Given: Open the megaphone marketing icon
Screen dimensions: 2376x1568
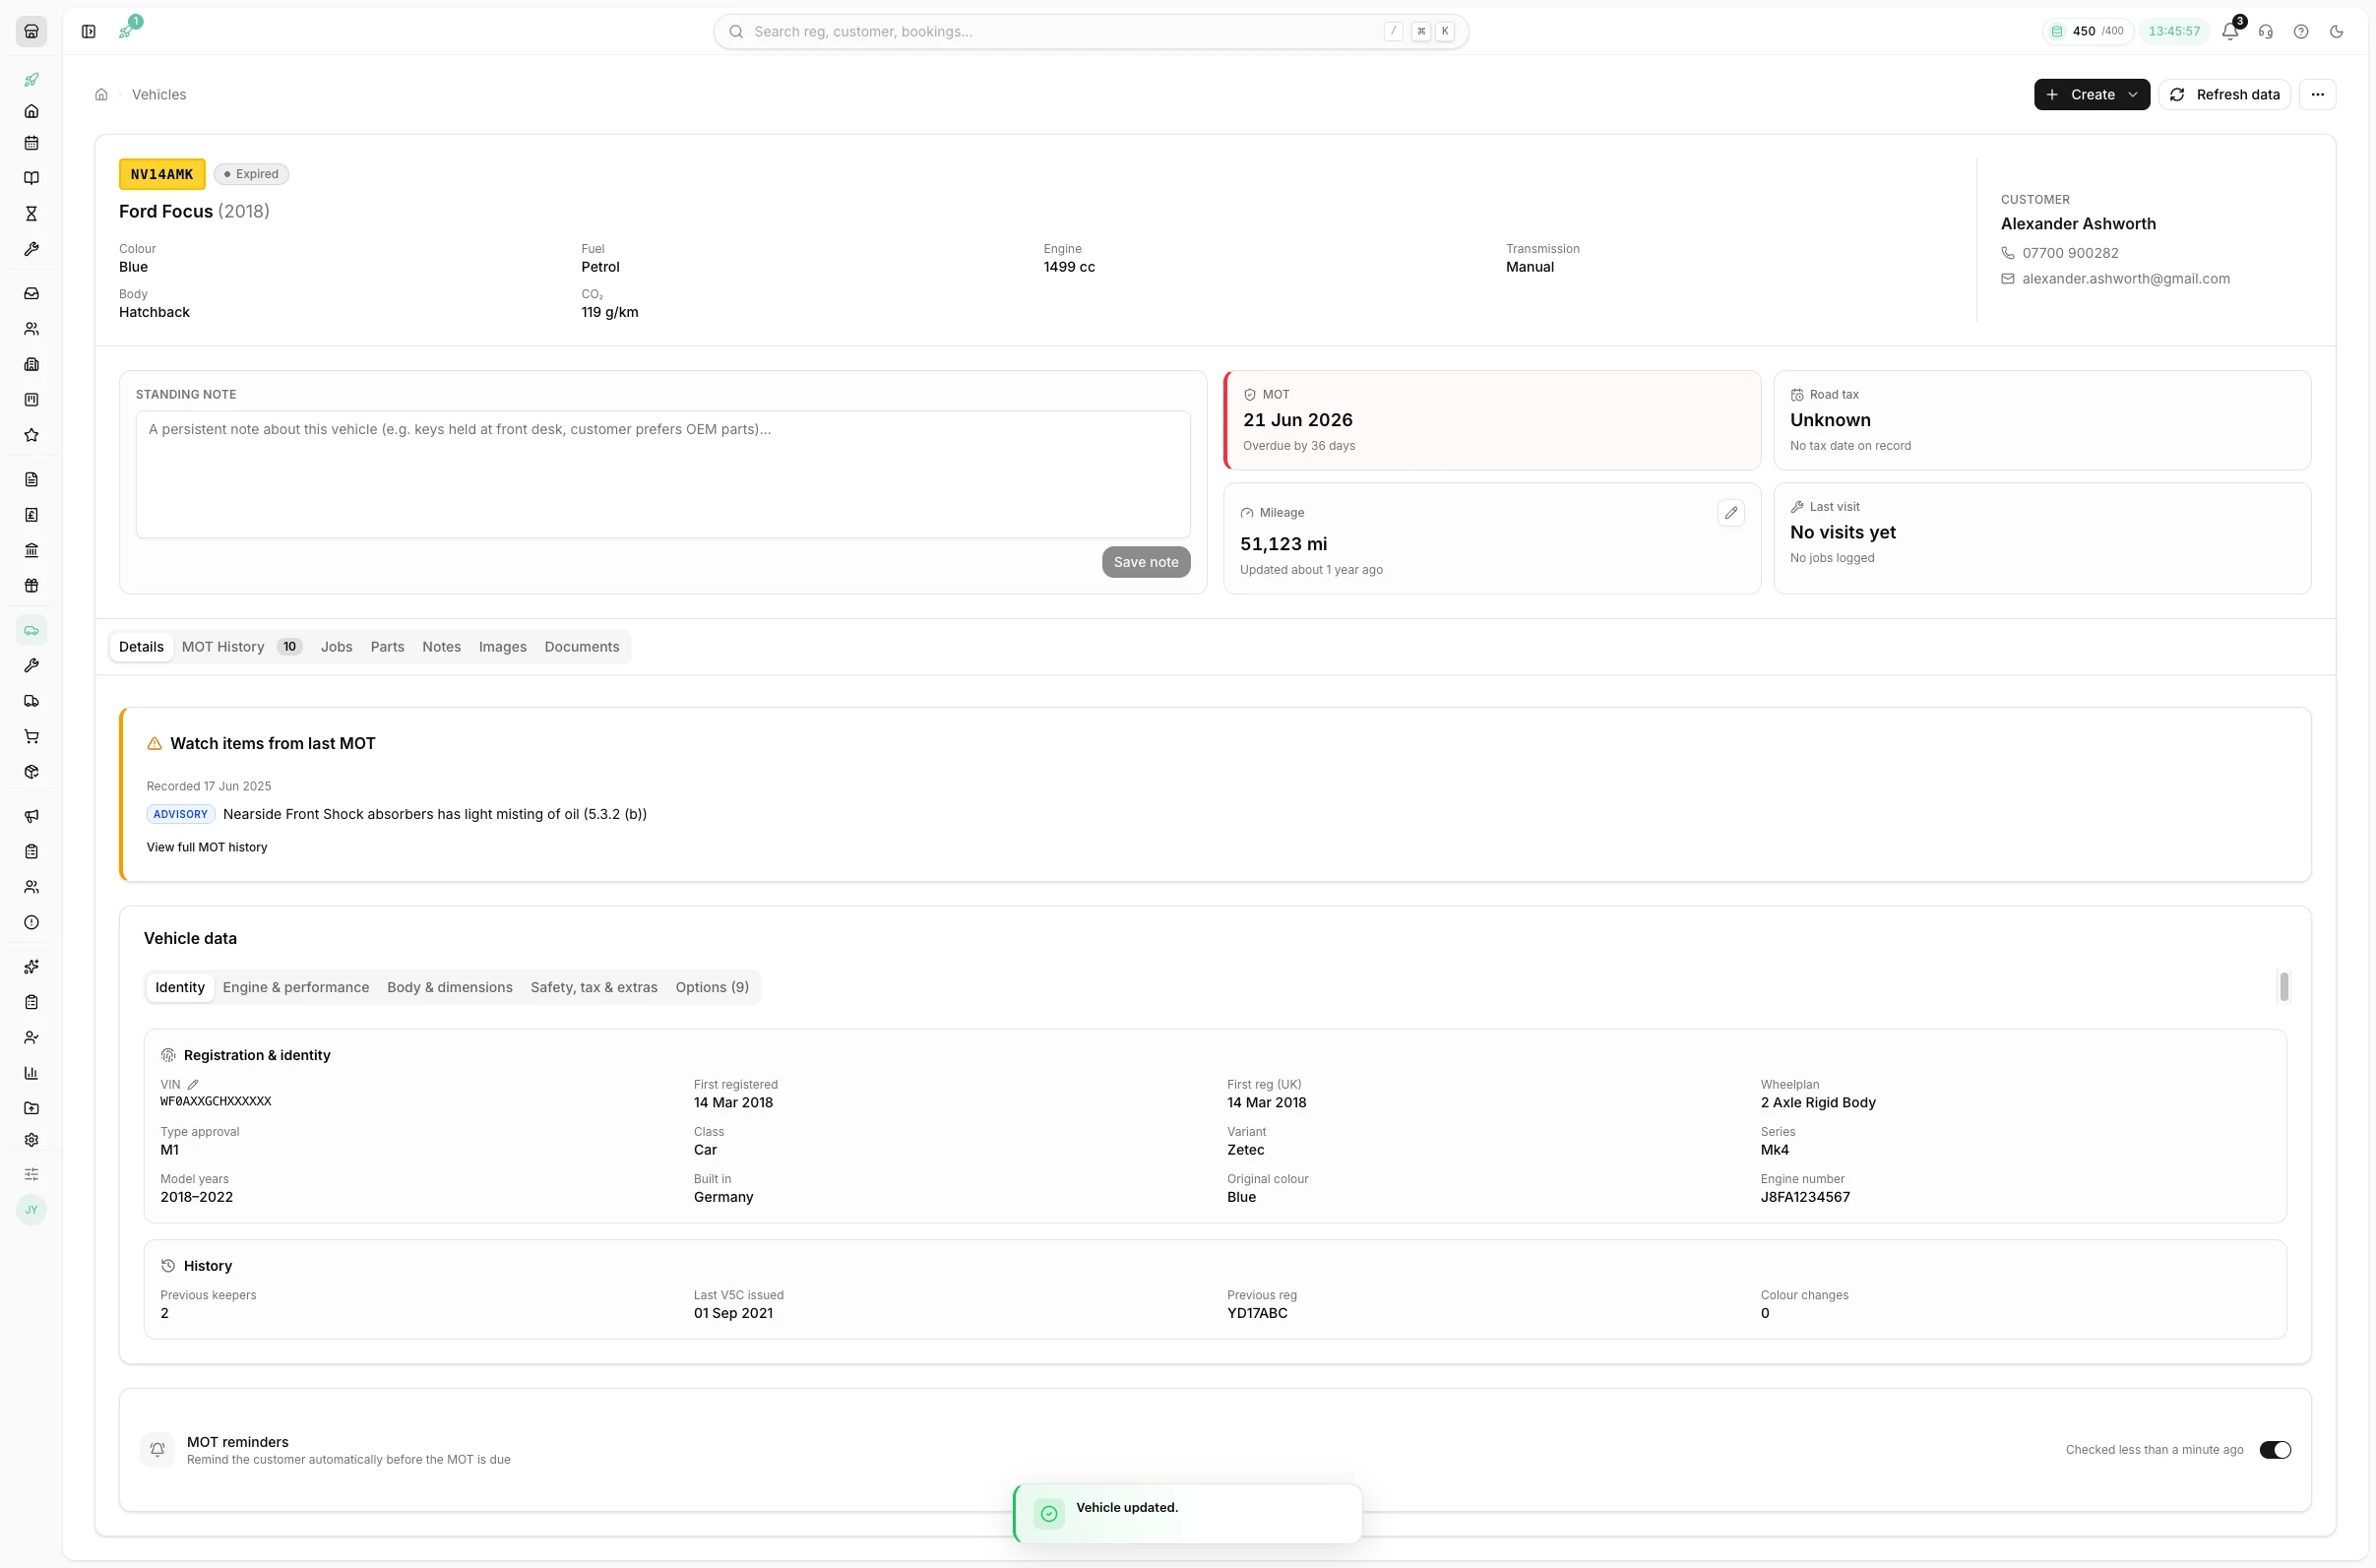Looking at the screenshot, I should click(x=31, y=816).
